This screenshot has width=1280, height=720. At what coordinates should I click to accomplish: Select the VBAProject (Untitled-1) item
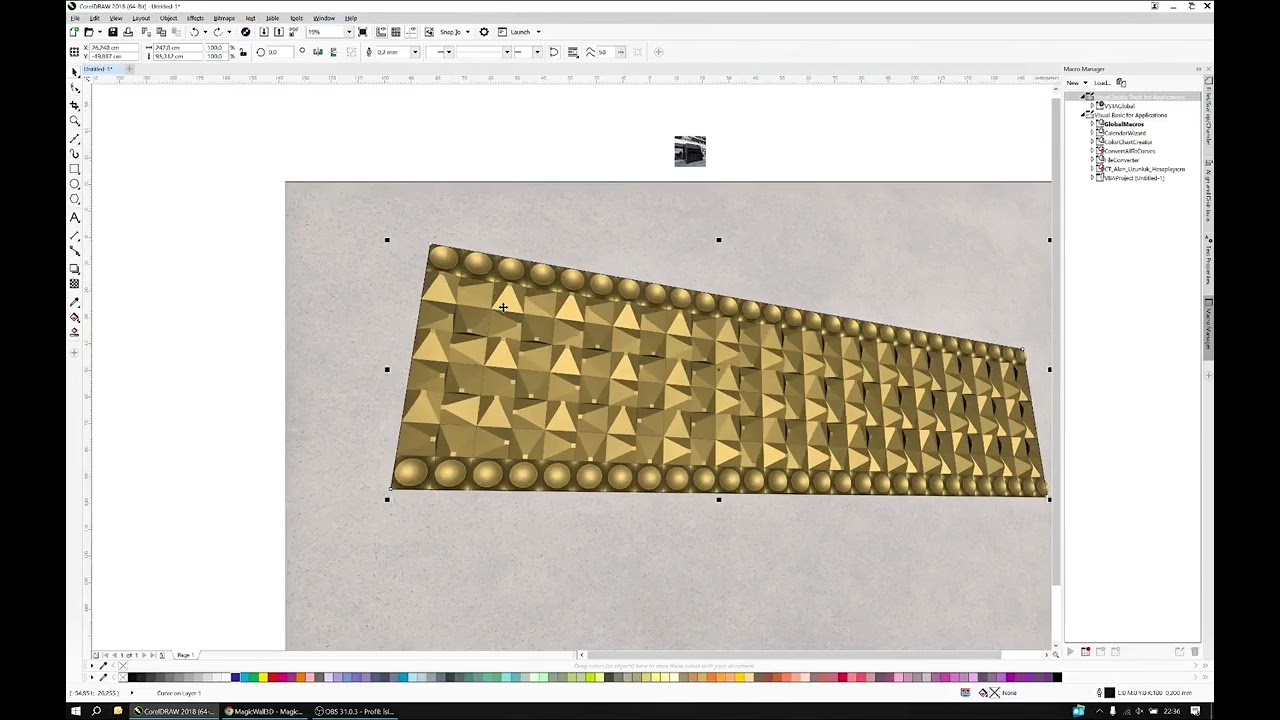pos(1134,178)
